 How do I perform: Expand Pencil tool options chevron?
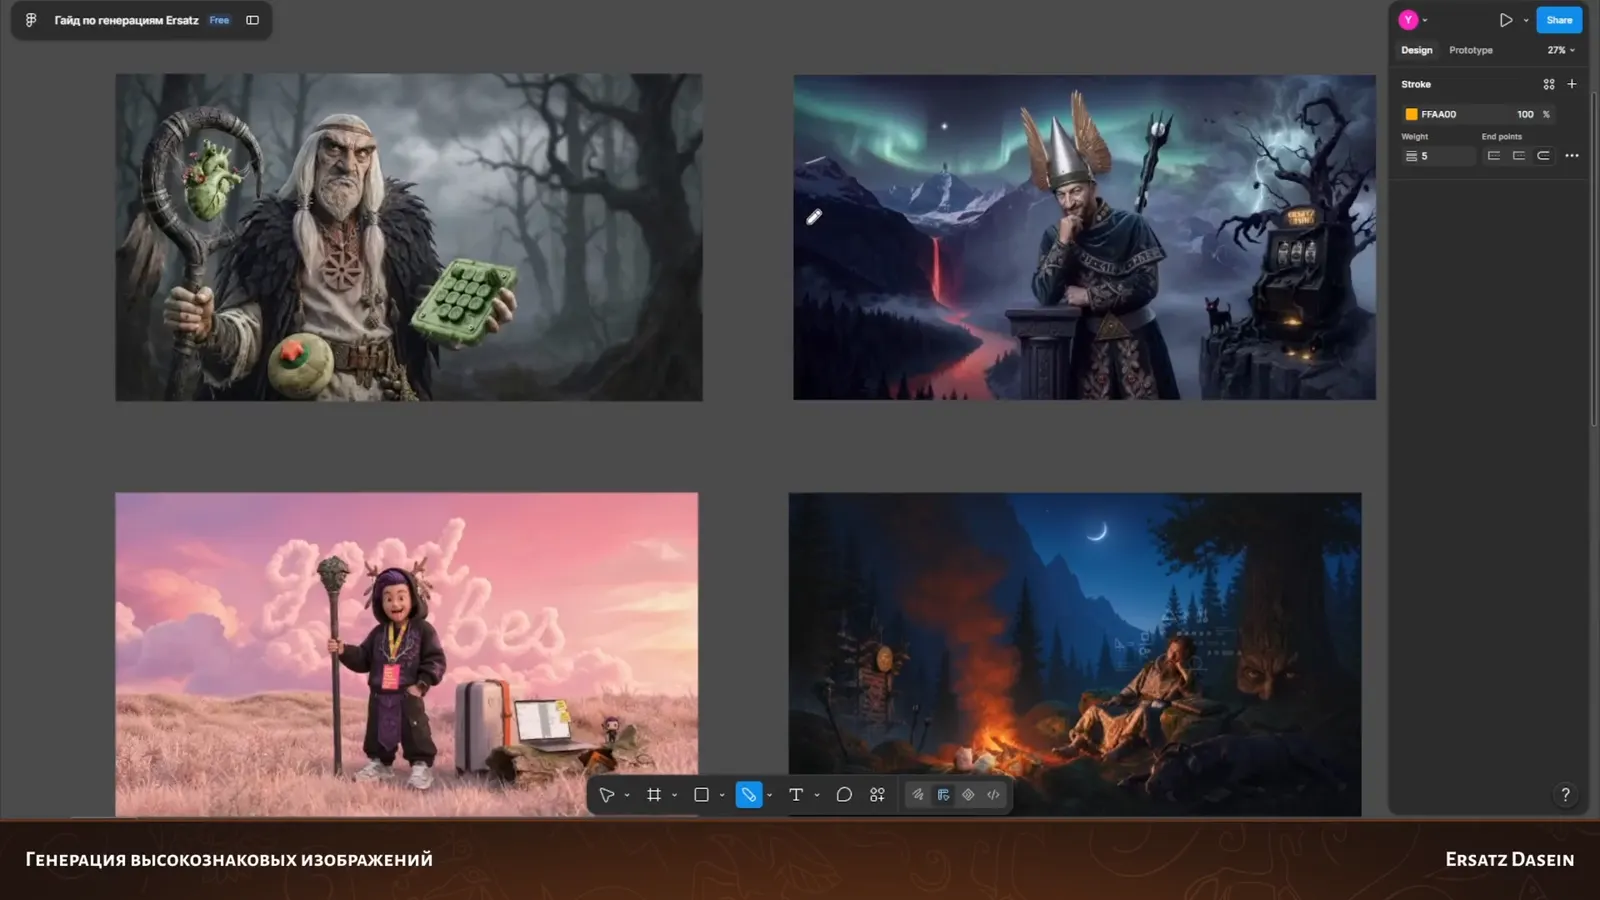click(769, 796)
